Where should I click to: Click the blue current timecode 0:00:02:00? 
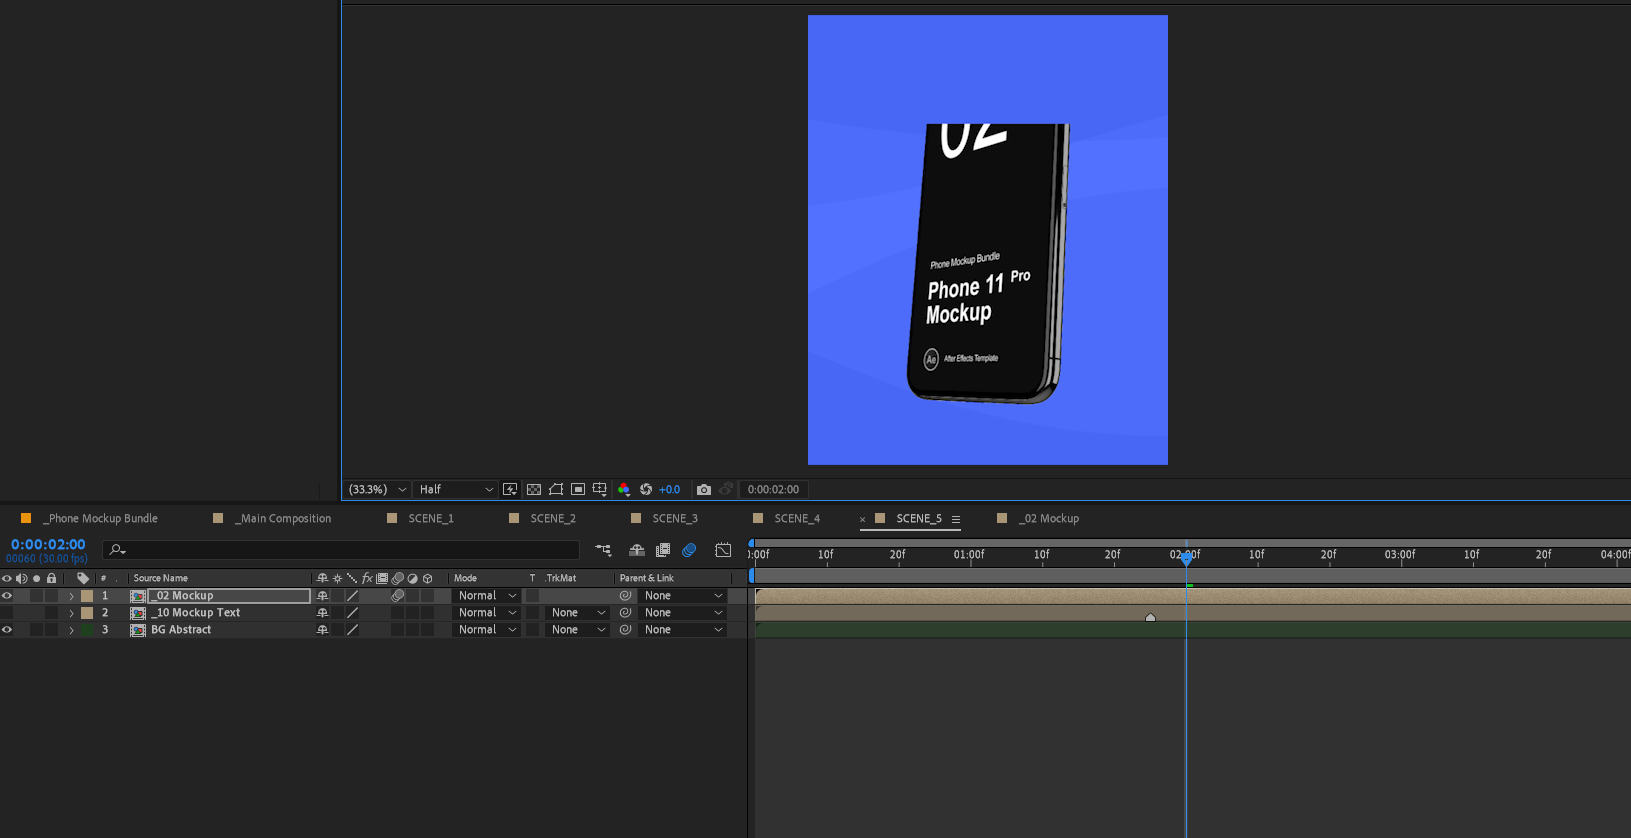(48, 545)
